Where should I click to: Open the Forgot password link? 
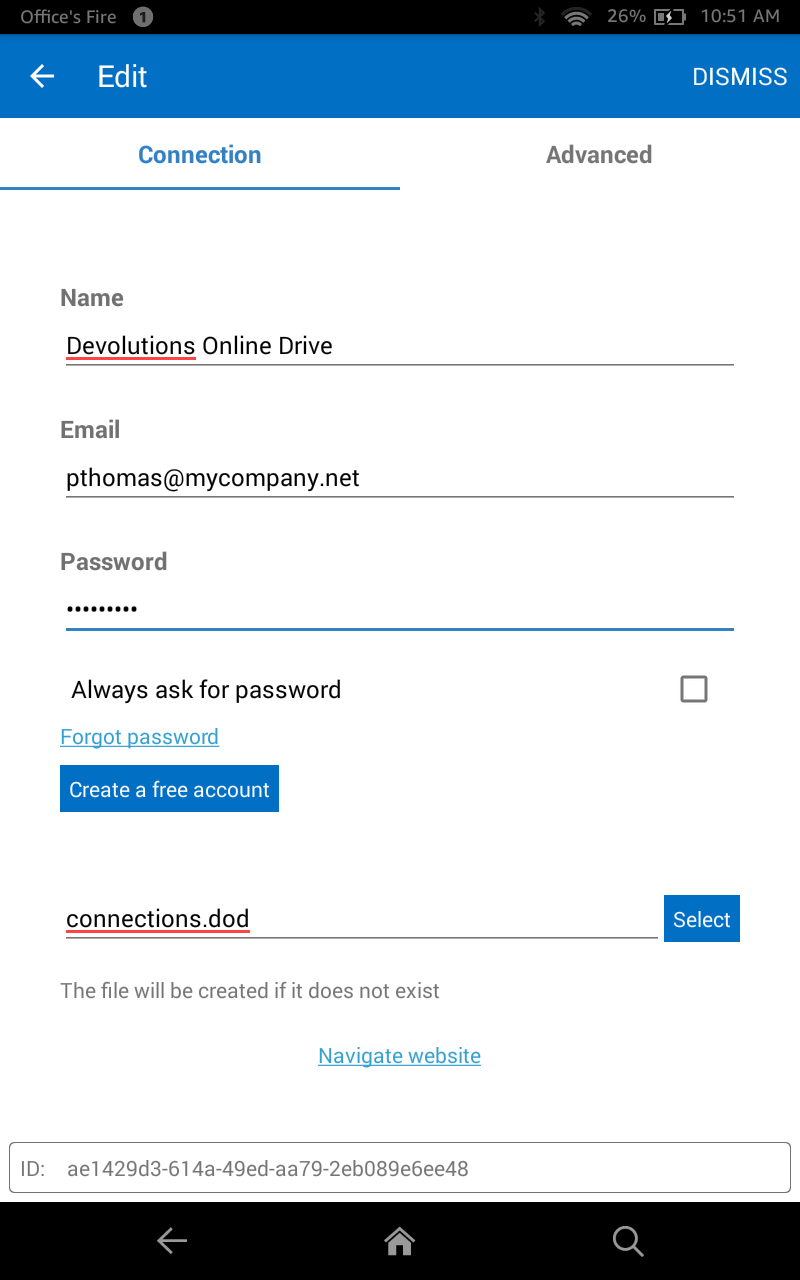139,737
